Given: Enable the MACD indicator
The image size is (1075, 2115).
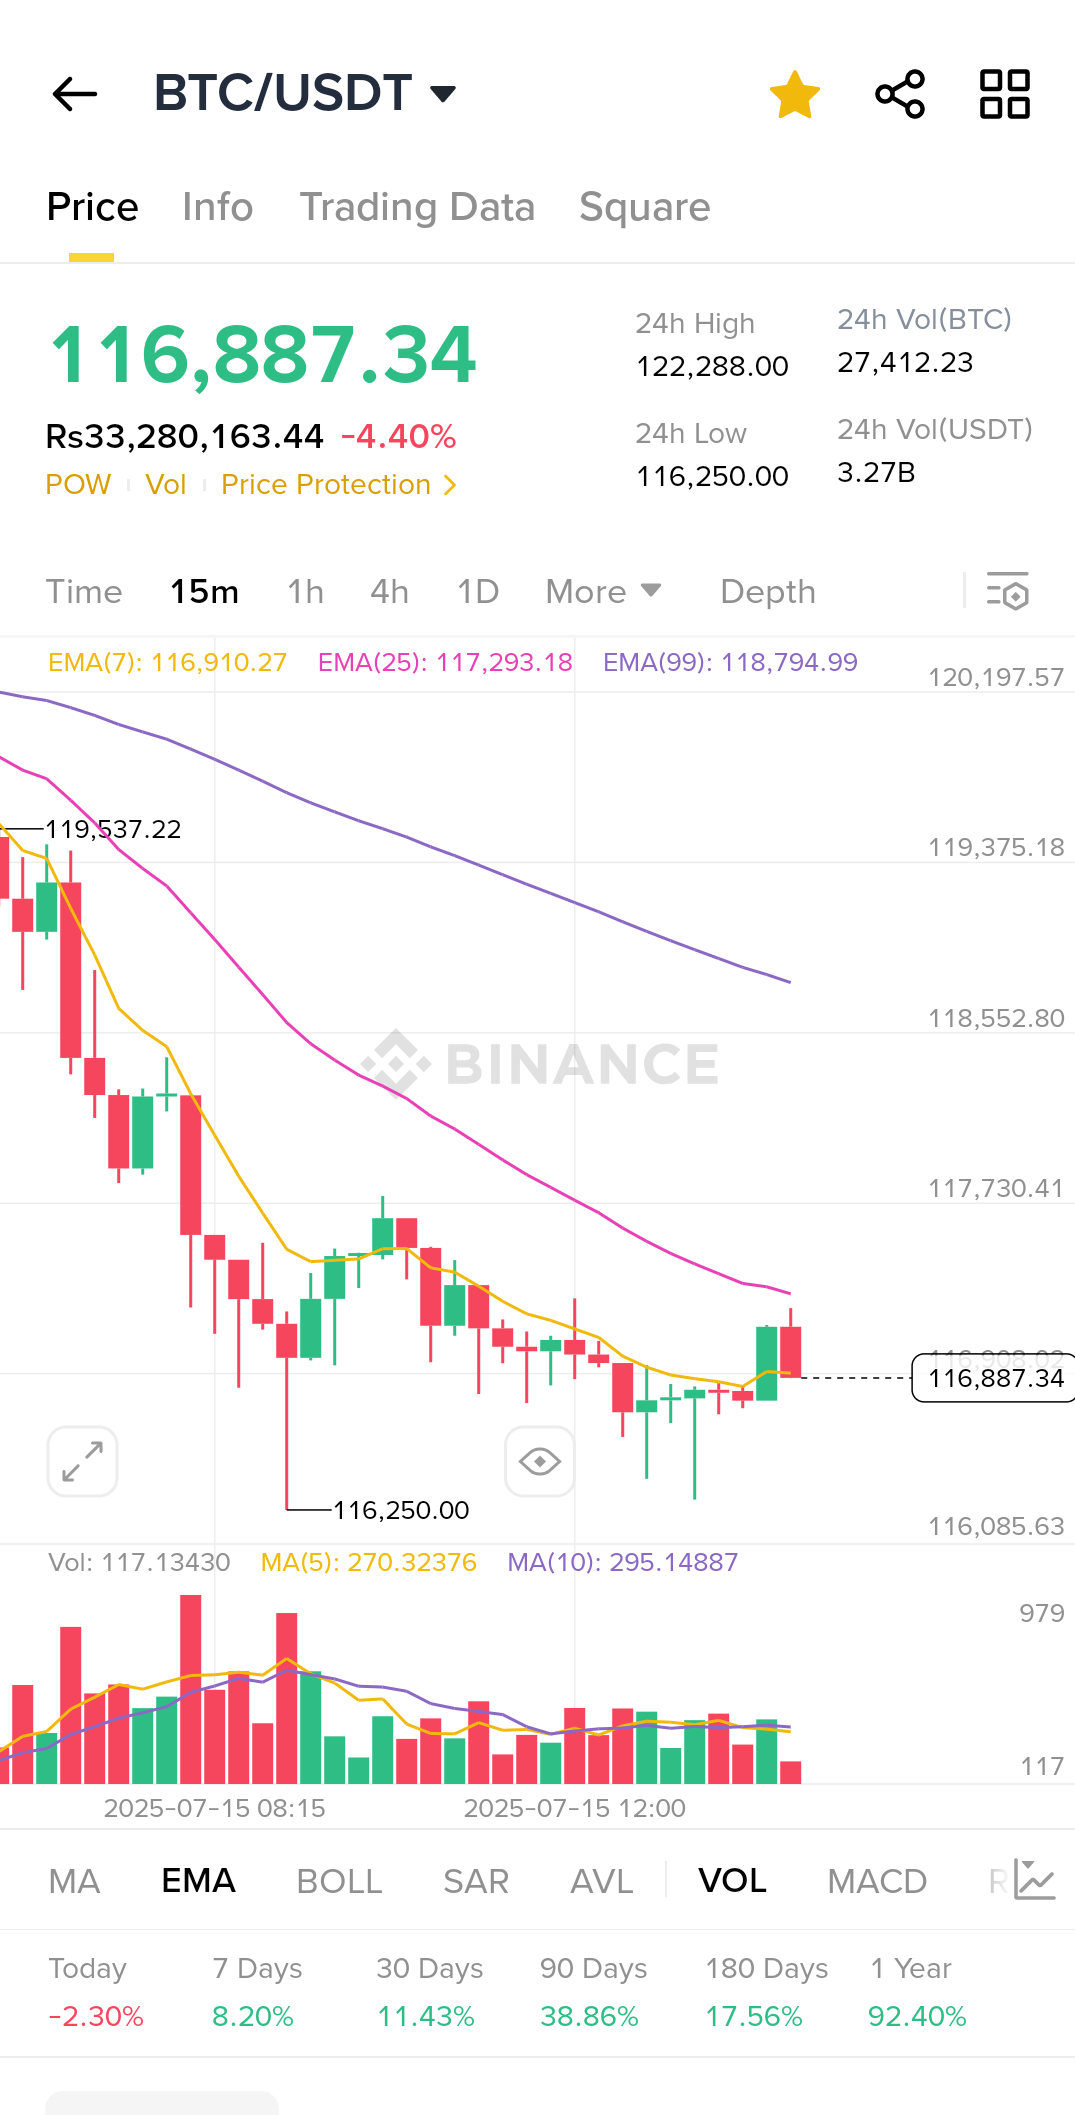Looking at the screenshot, I should pos(877,1881).
